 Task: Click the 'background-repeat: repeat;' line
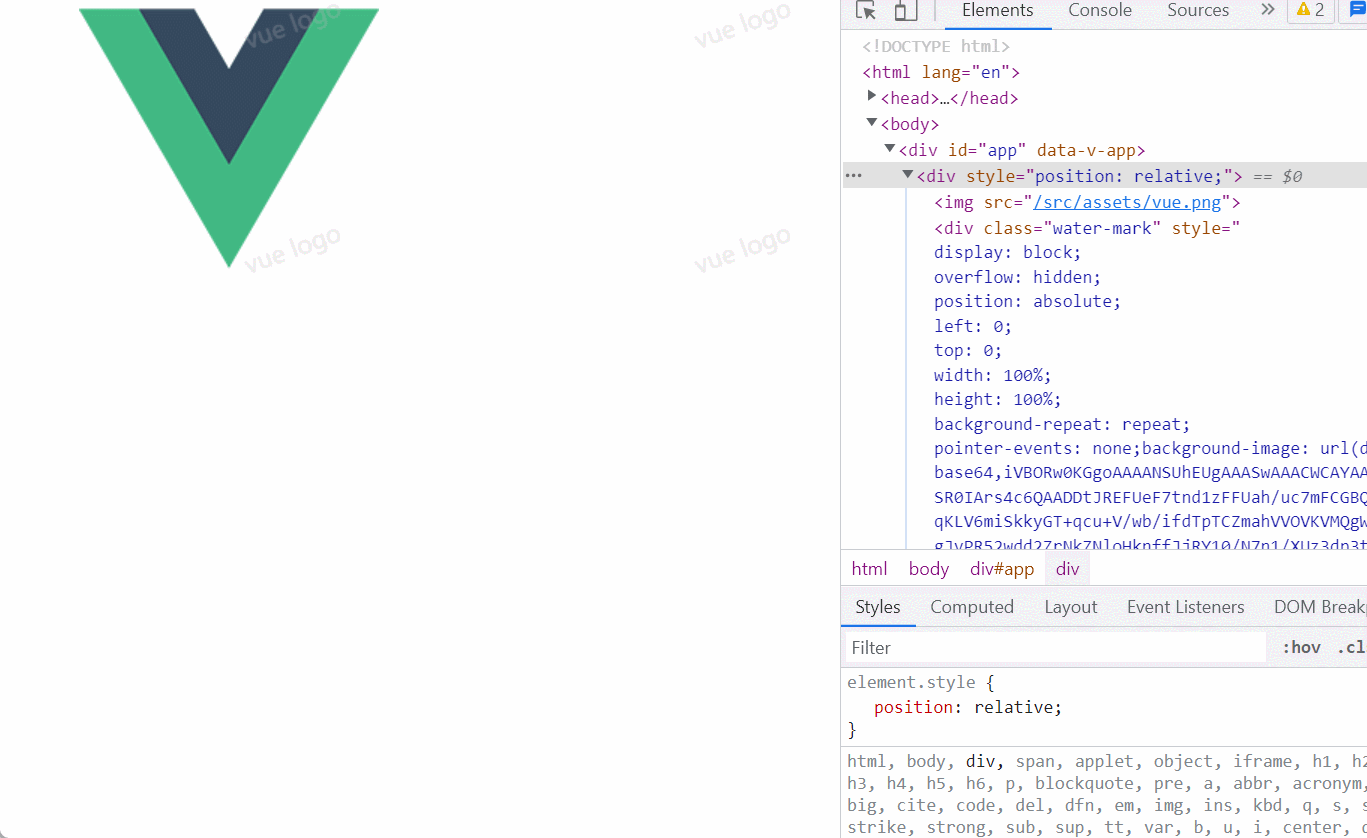click(x=1062, y=425)
